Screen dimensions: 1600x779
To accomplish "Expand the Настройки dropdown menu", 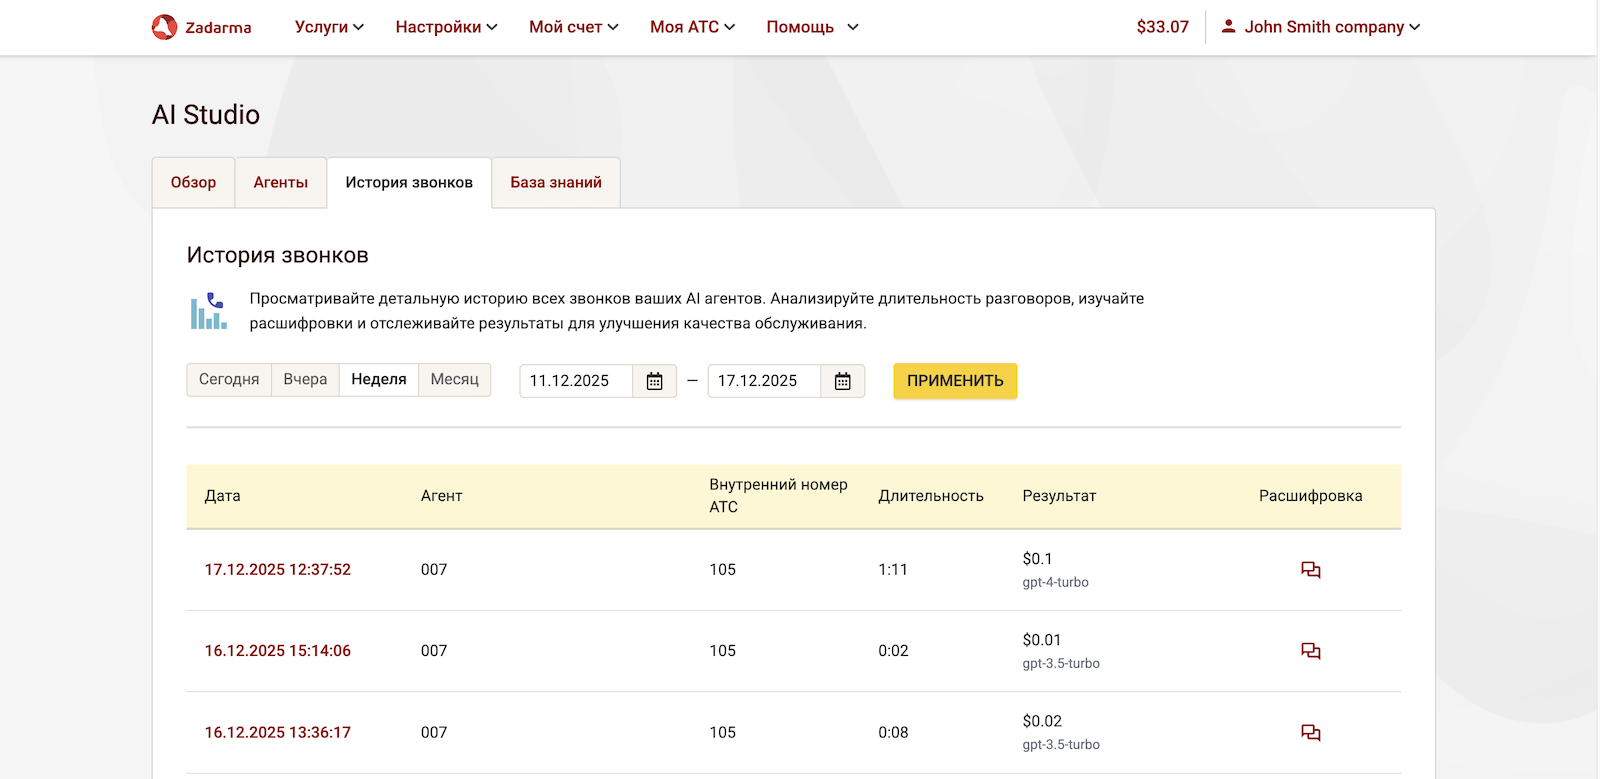I will pyautogui.click(x=446, y=27).
